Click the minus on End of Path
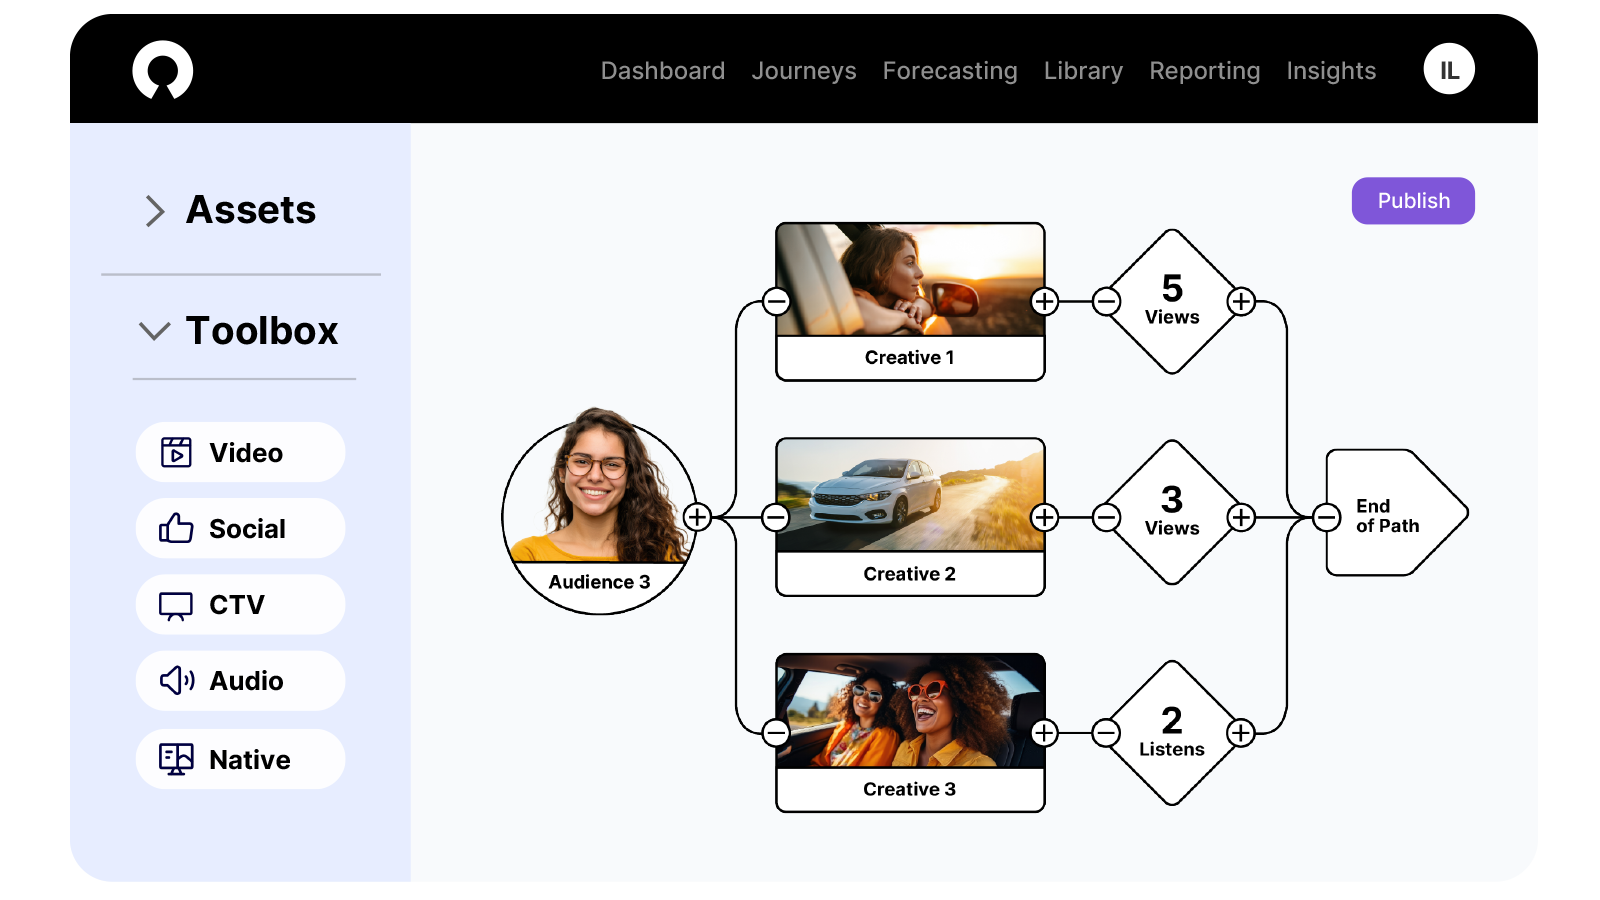This screenshot has height=900, width=1600. click(x=1326, y=517)
